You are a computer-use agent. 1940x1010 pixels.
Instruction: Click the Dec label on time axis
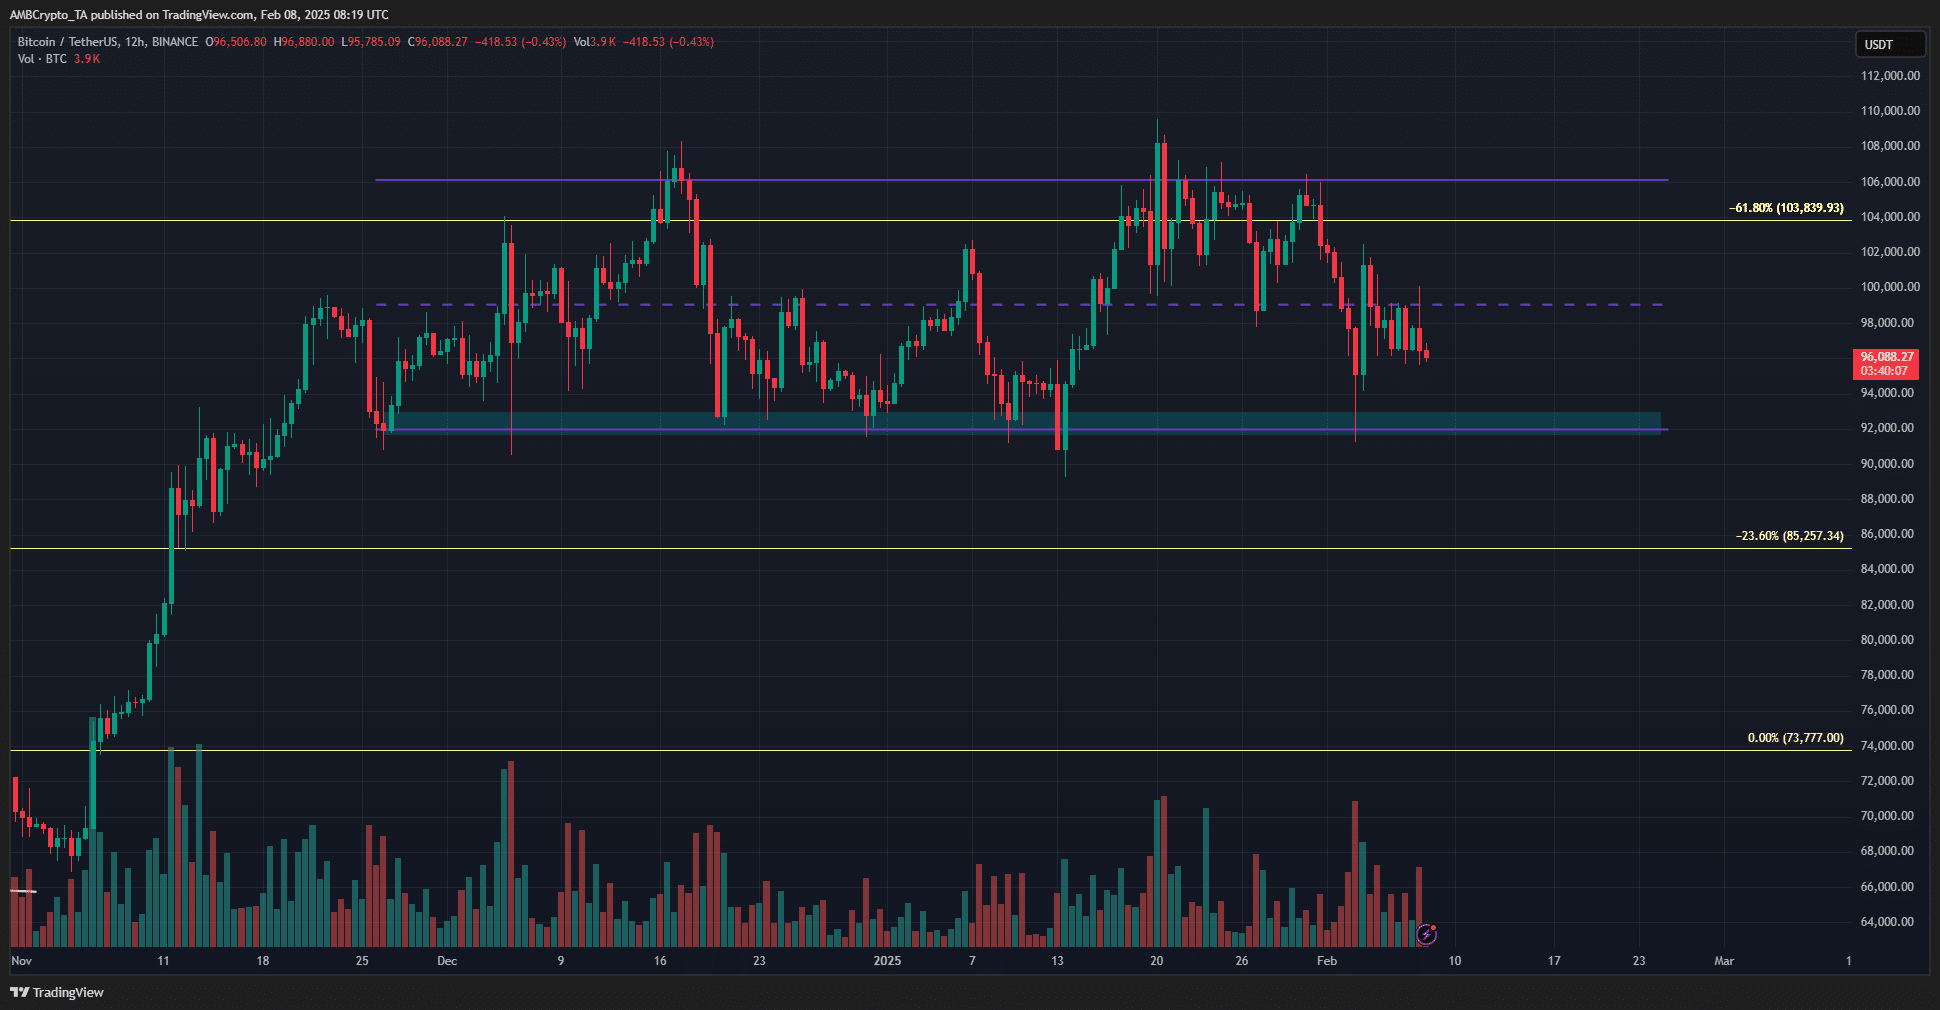[447, 961]
